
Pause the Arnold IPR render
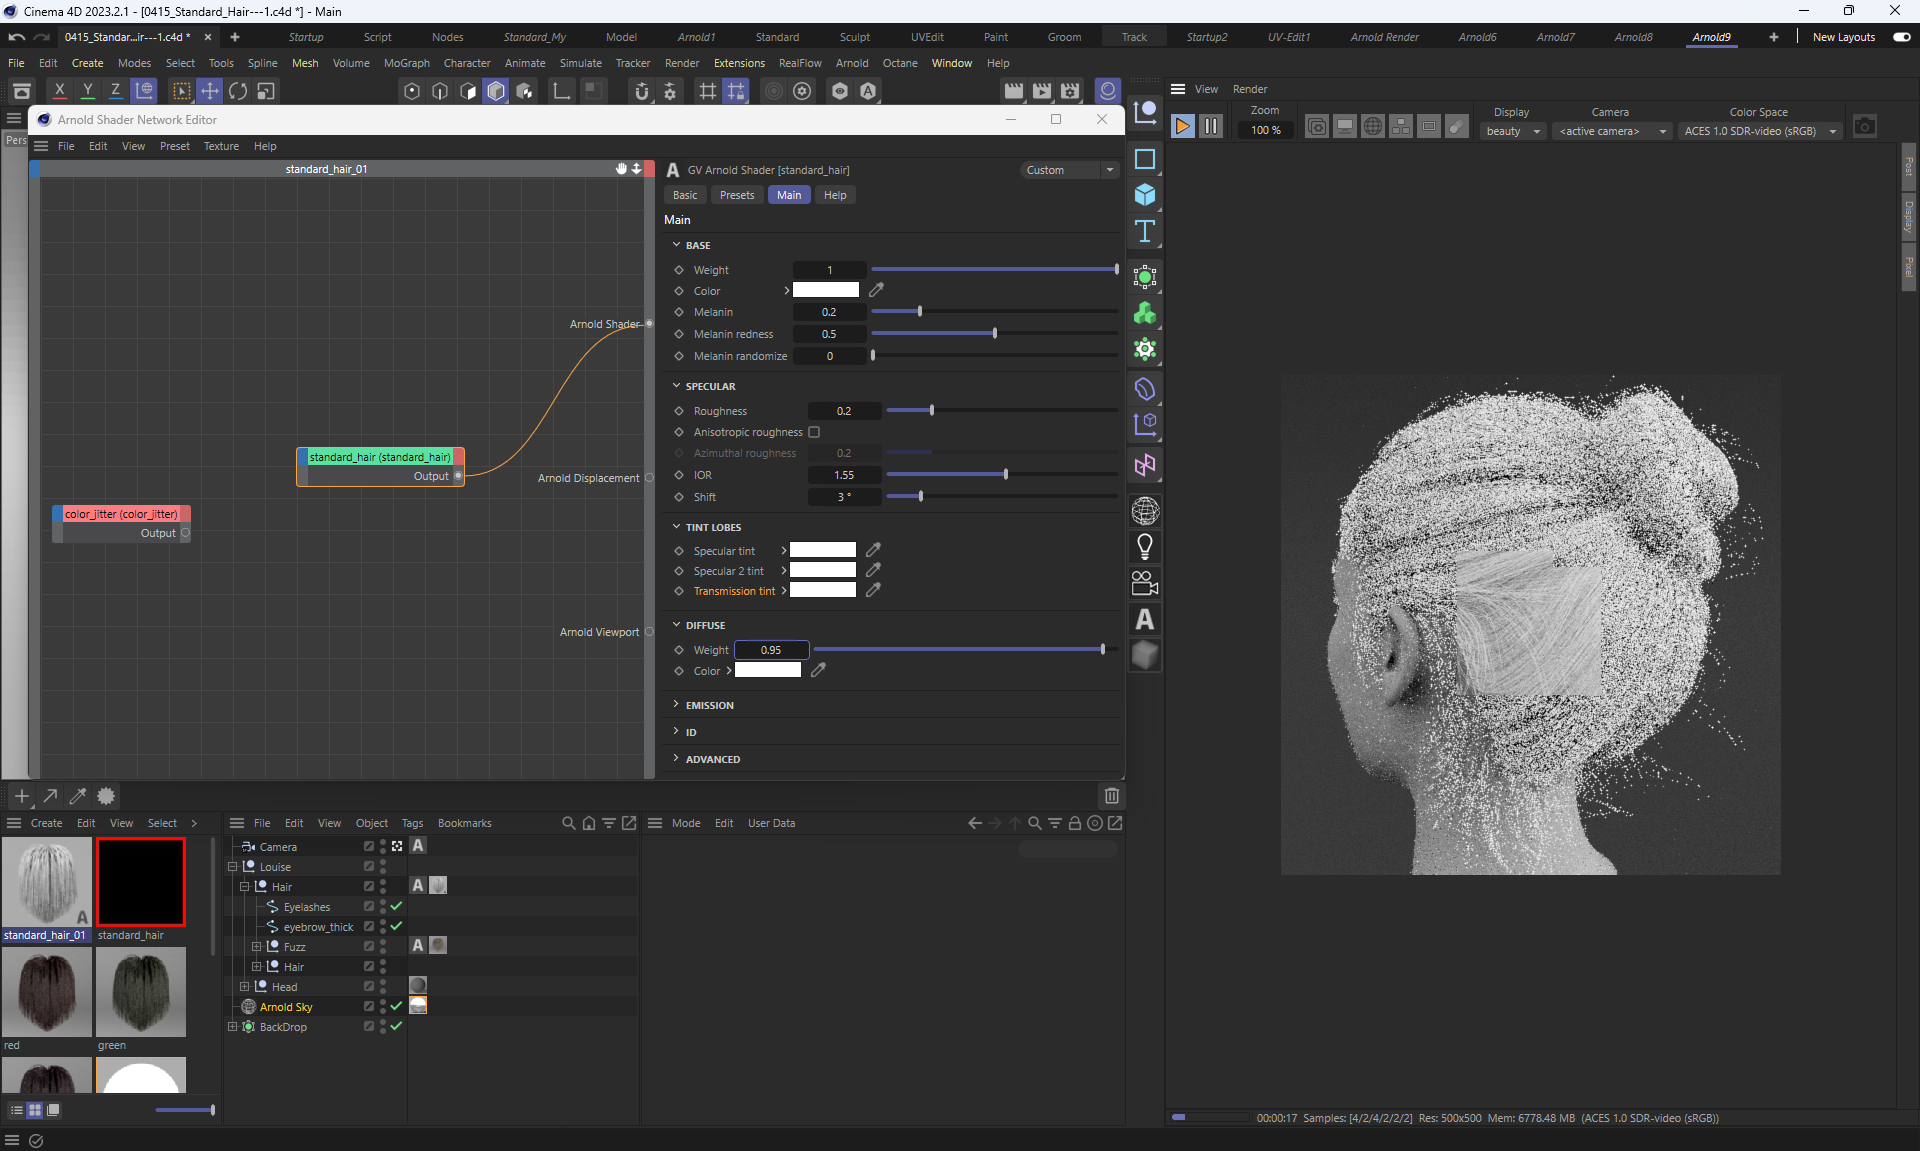pyautogui.click(x=1210, y=127)
